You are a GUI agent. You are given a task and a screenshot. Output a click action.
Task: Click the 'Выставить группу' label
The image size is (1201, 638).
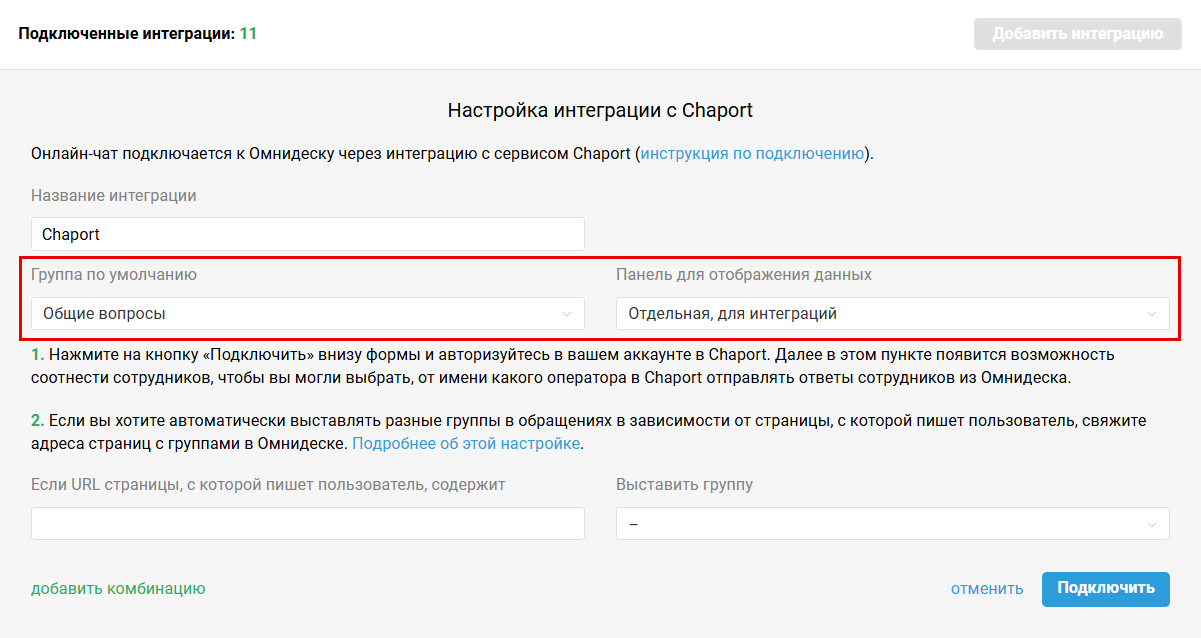point(685,484)
